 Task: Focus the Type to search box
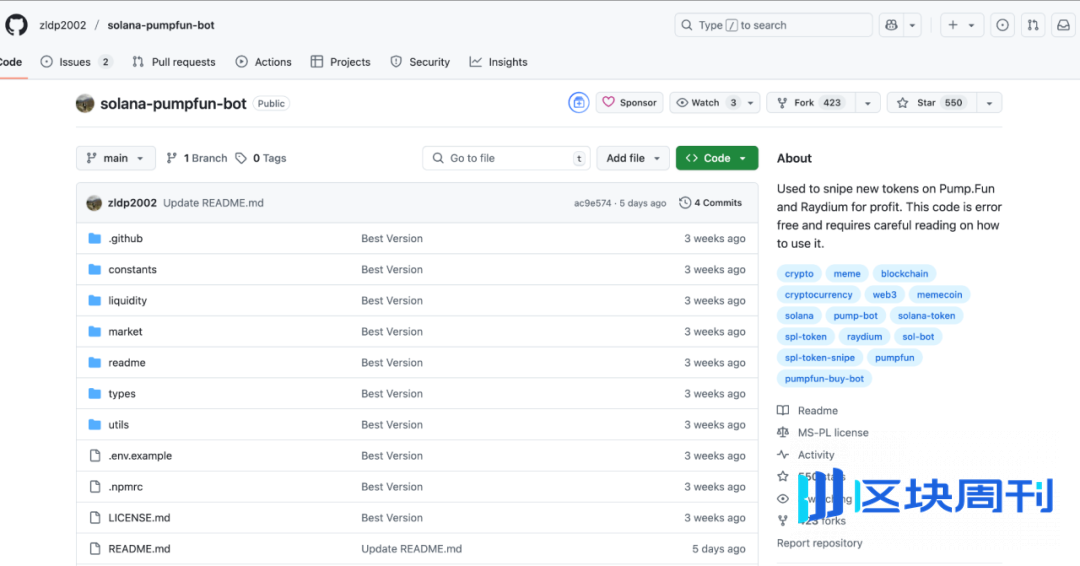click(773, 25)
